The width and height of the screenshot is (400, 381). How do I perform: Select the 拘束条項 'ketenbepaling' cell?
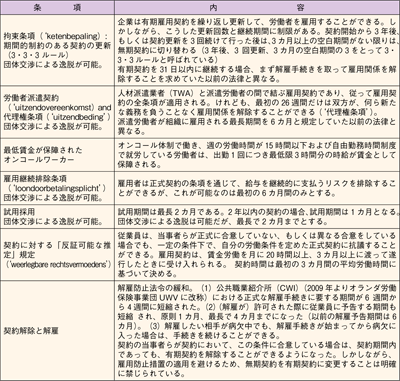coord(57,50)
